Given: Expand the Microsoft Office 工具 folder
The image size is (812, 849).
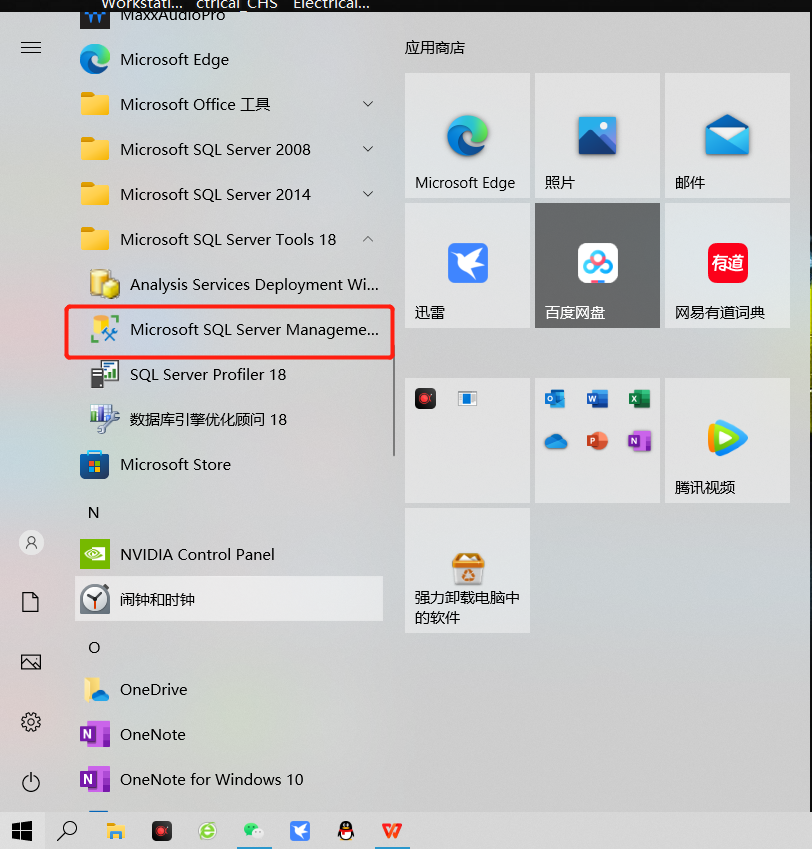Looking at the screenshot, I should 229,104.
